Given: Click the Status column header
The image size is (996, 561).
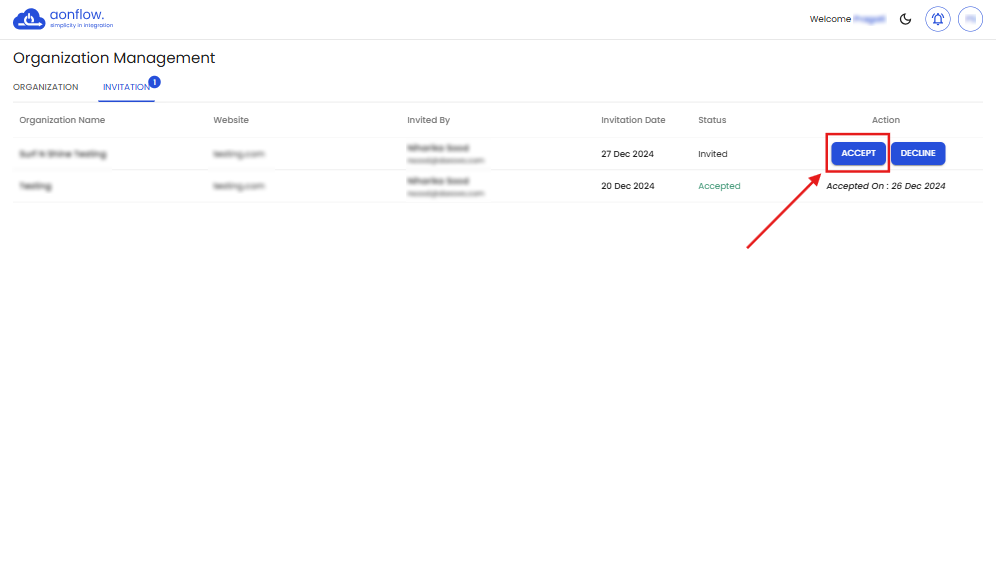Looking at the screenshot, I should pyautogui.click(x=712, y=120).
